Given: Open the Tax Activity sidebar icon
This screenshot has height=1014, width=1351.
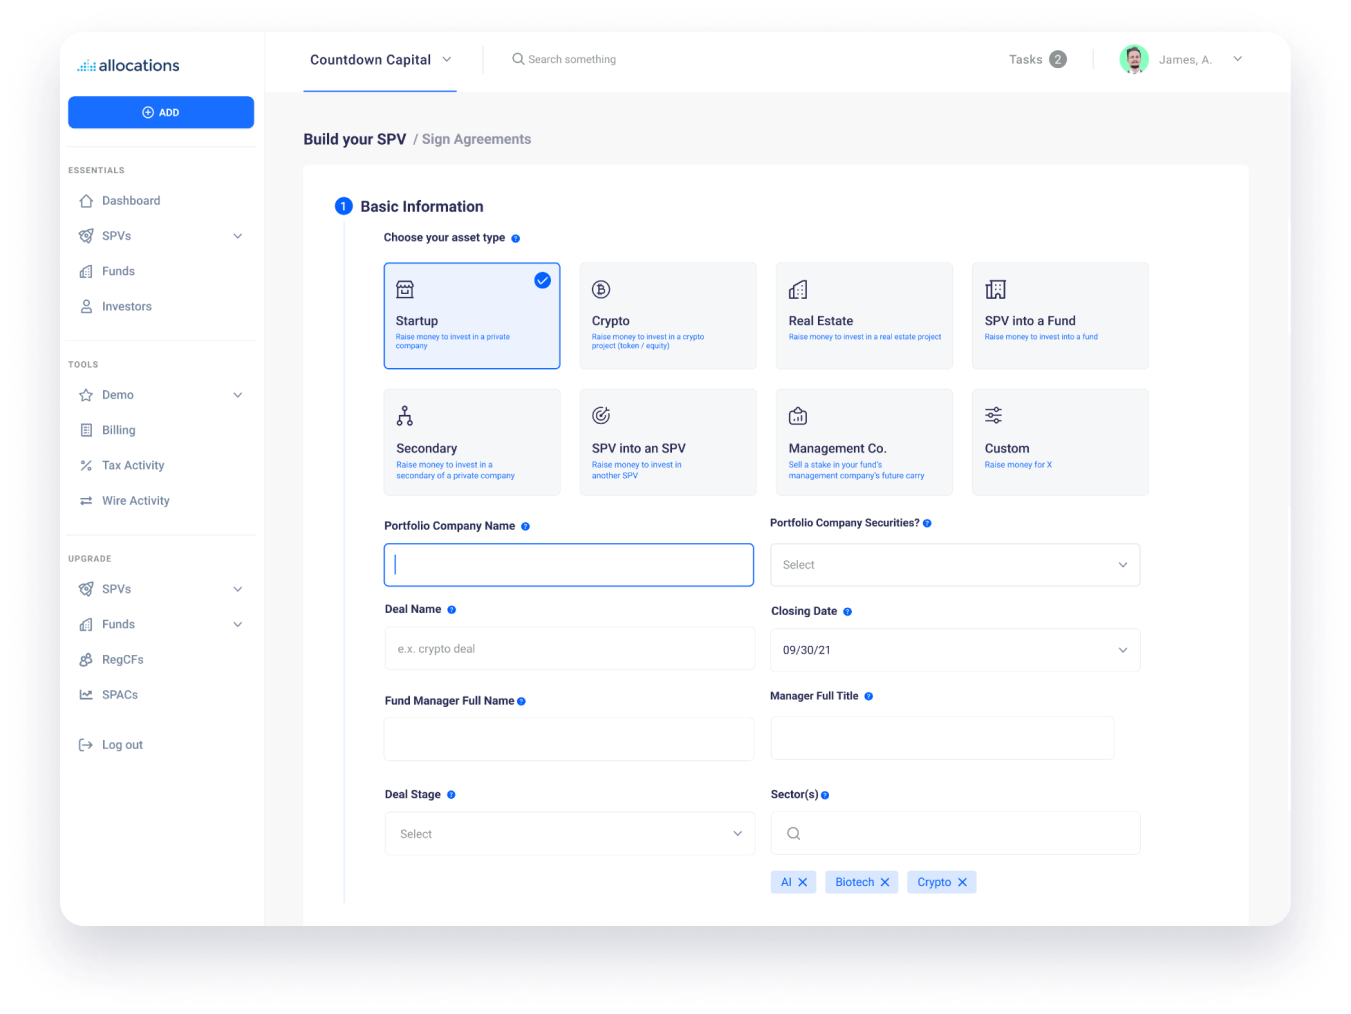Looking at the screenshot, I should click(86, 465).
